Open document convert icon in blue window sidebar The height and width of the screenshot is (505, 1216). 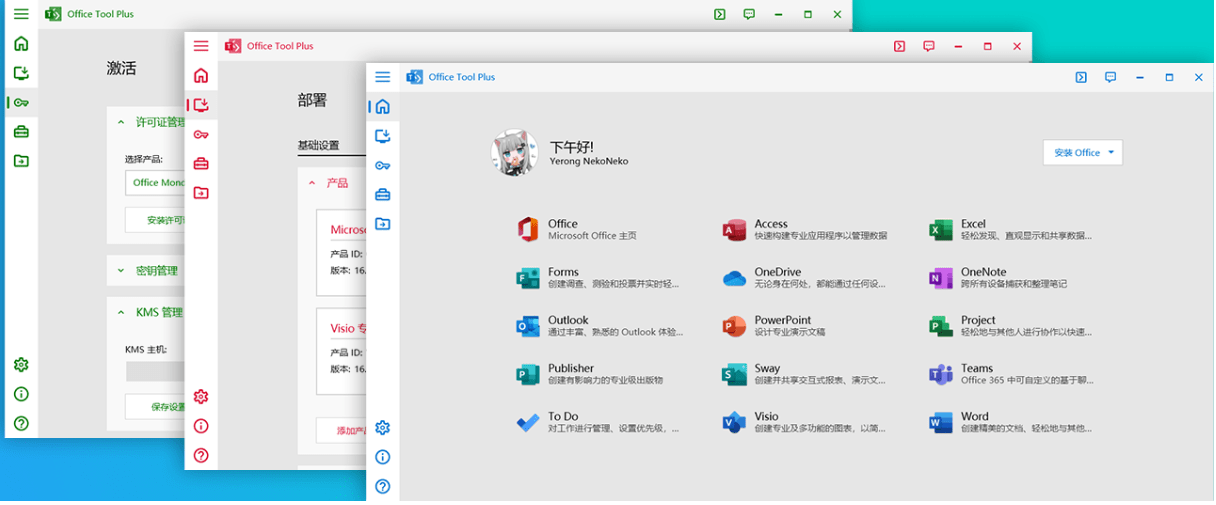point(382,224)
